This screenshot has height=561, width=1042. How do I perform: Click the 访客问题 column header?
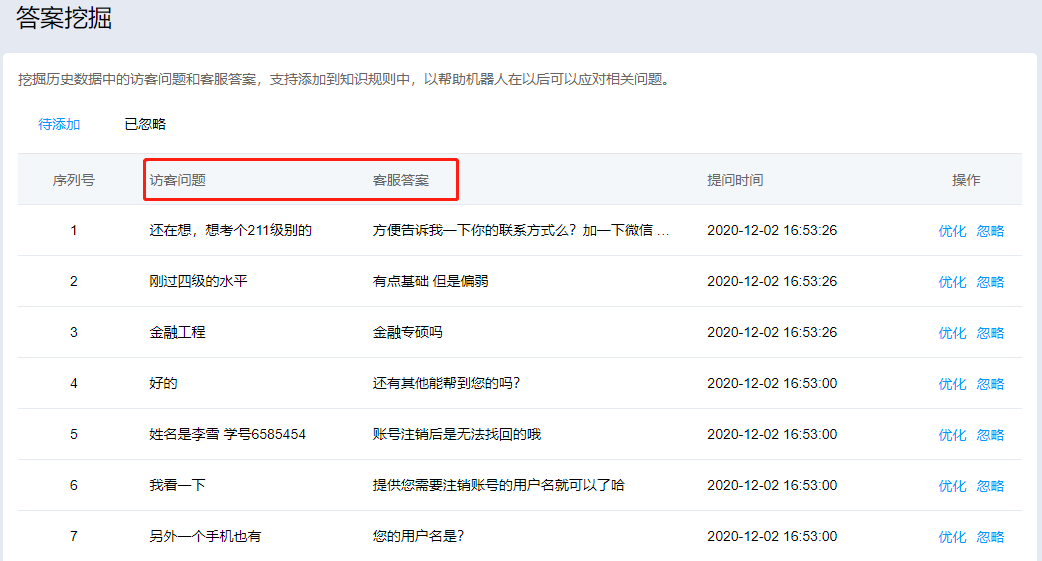coord(178,180)
